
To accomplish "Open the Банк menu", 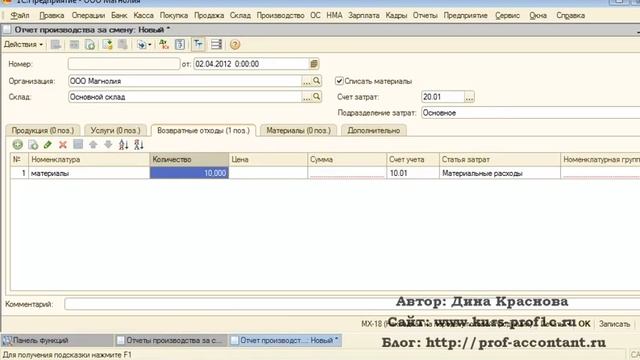I will click(119, 16).
